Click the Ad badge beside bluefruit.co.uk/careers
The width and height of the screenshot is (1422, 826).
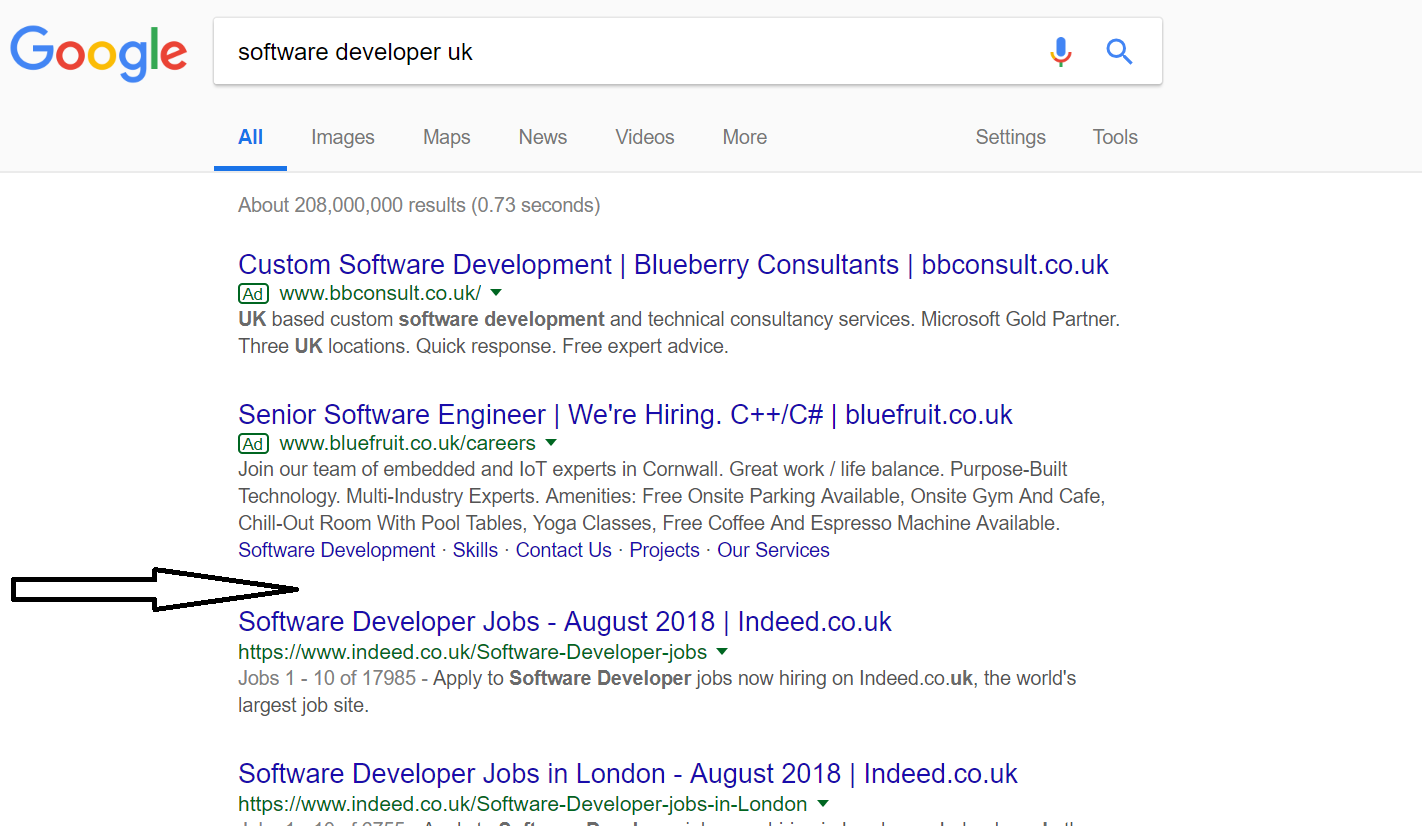tap(254, 443)
